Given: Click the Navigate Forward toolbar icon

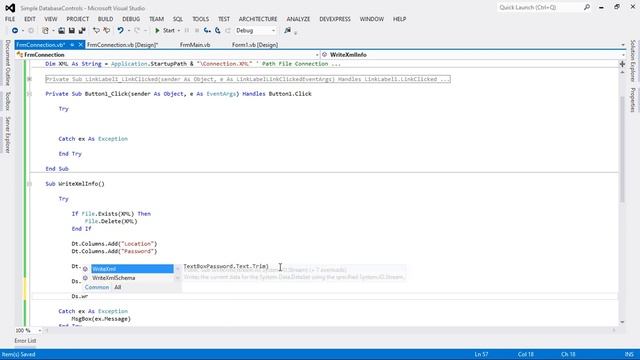Looking at the screenshot, I should pyautogui.click(x=31, y=31).
